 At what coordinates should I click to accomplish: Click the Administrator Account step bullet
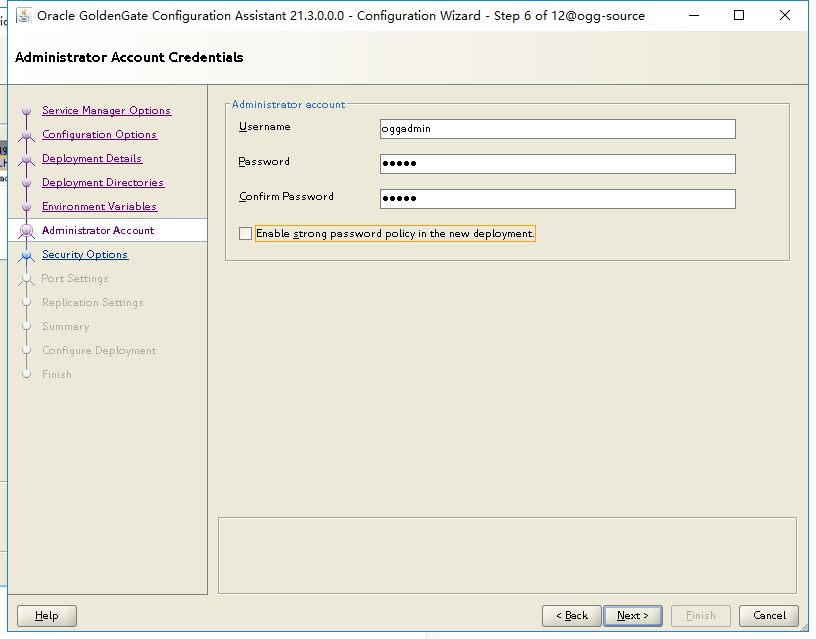tap(27, 231)
